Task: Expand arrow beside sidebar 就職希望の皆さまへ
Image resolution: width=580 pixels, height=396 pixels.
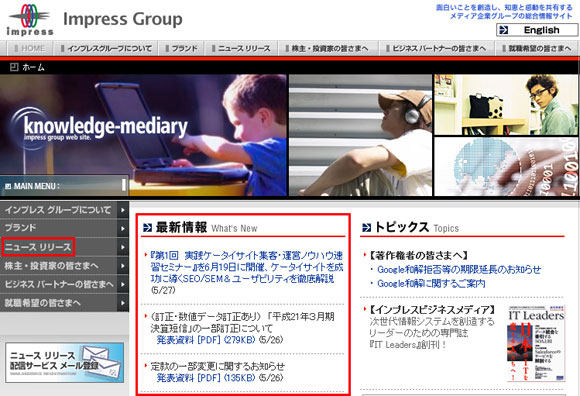Action: point(123,303)
